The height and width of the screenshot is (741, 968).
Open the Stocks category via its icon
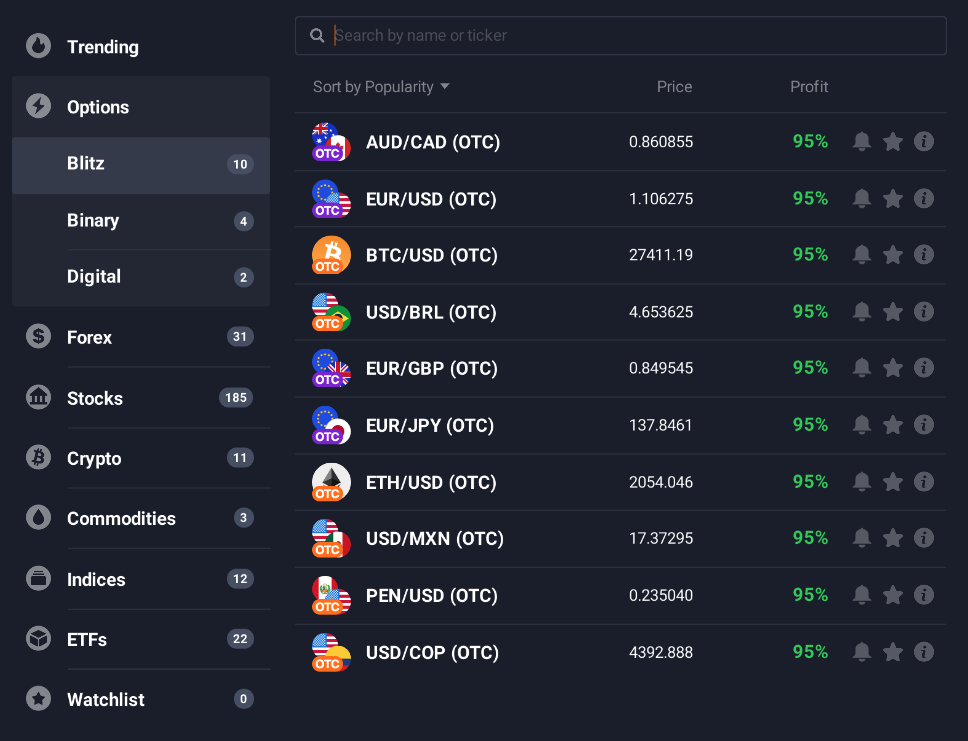pyautogui.click(x=38, y=397)
